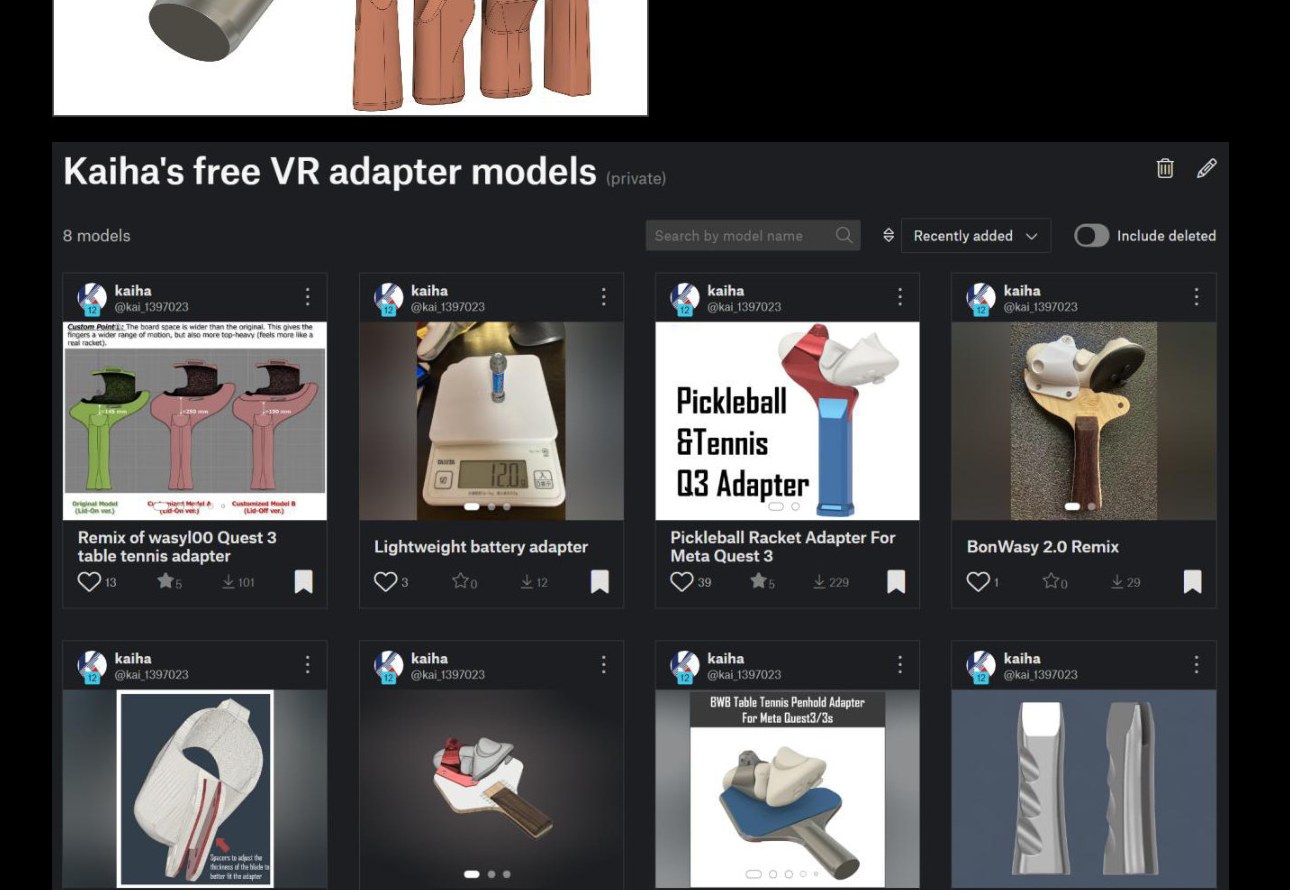
Task: Like the Remix of wasyl00 Quest 3 model
Action: click(89, 582)
